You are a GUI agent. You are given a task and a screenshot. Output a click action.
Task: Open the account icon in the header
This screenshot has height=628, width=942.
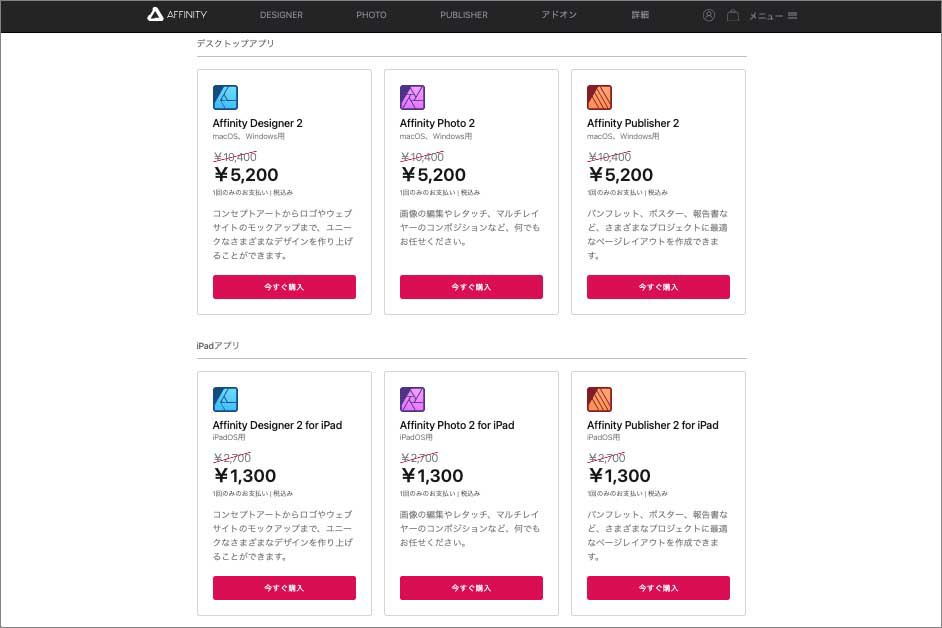tap(709, 15)
